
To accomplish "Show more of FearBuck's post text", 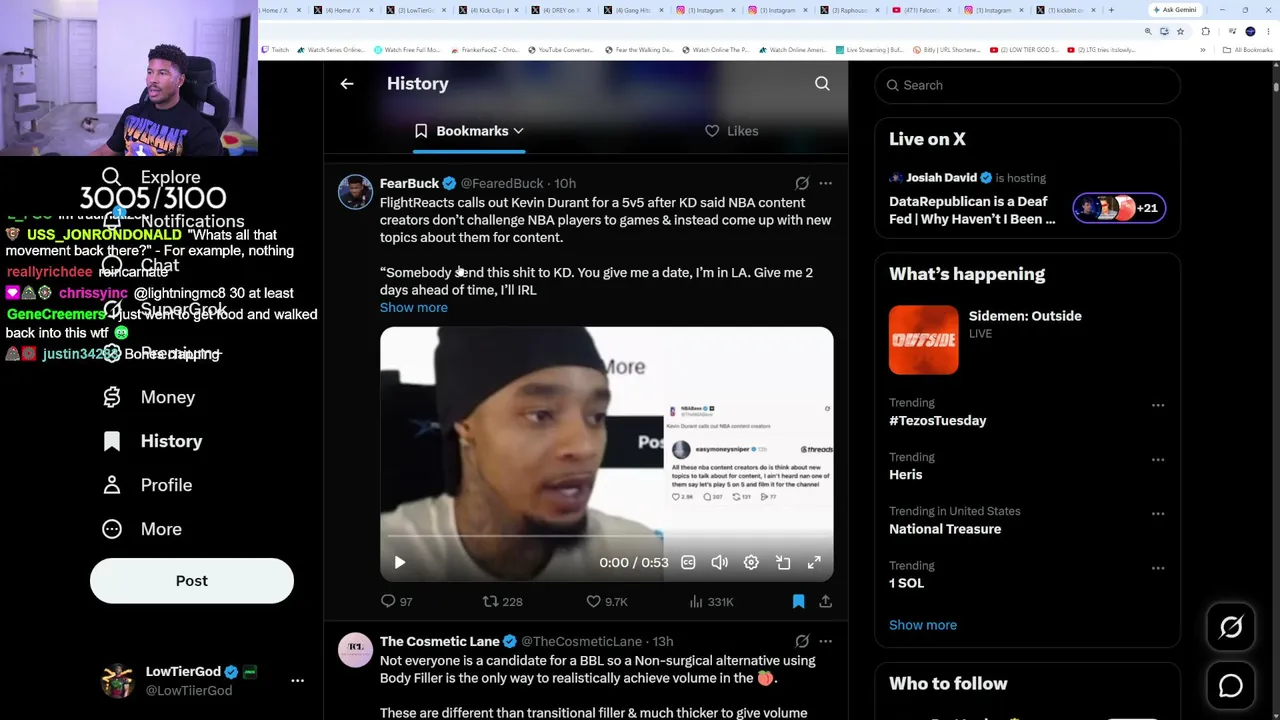I will point(414,307).
